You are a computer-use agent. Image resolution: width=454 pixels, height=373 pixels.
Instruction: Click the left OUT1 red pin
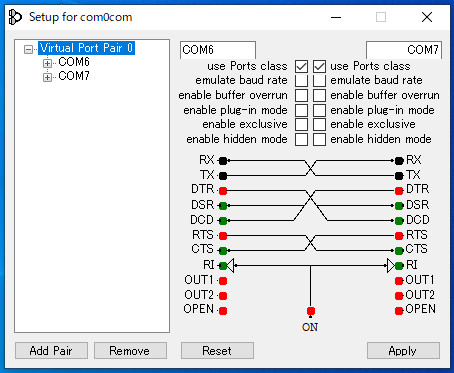223,281
